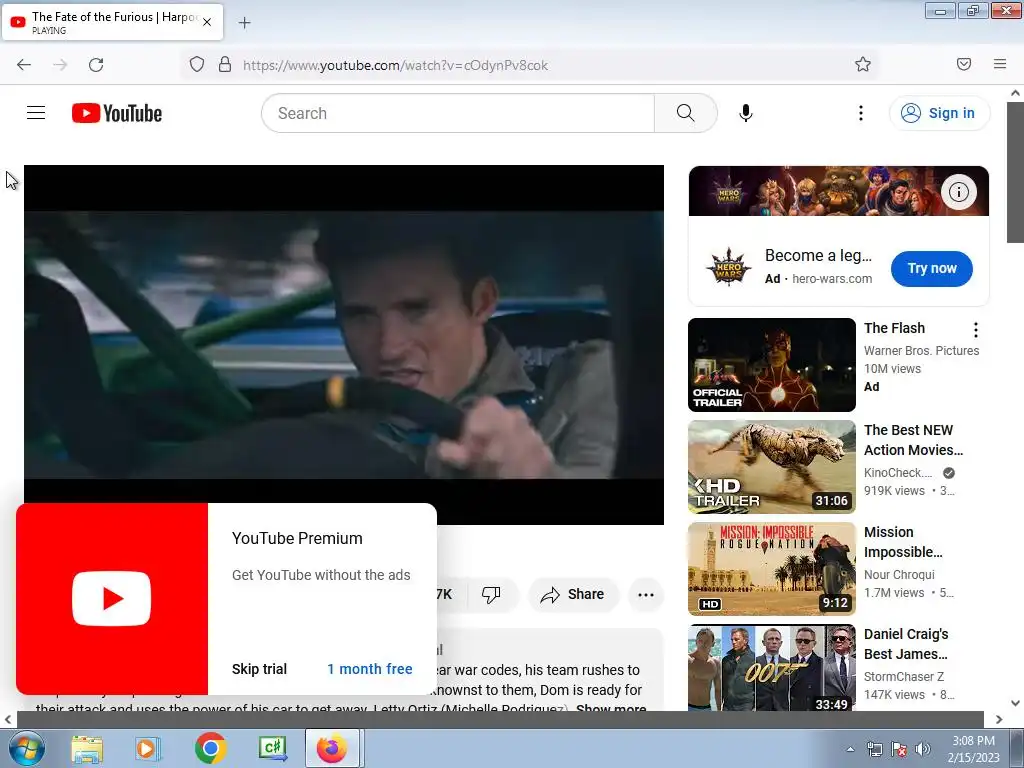The width and height of the screenshot is (1024, 768).
Task: Open the YouTube hamburger guide menu
Action: point(36,113)
